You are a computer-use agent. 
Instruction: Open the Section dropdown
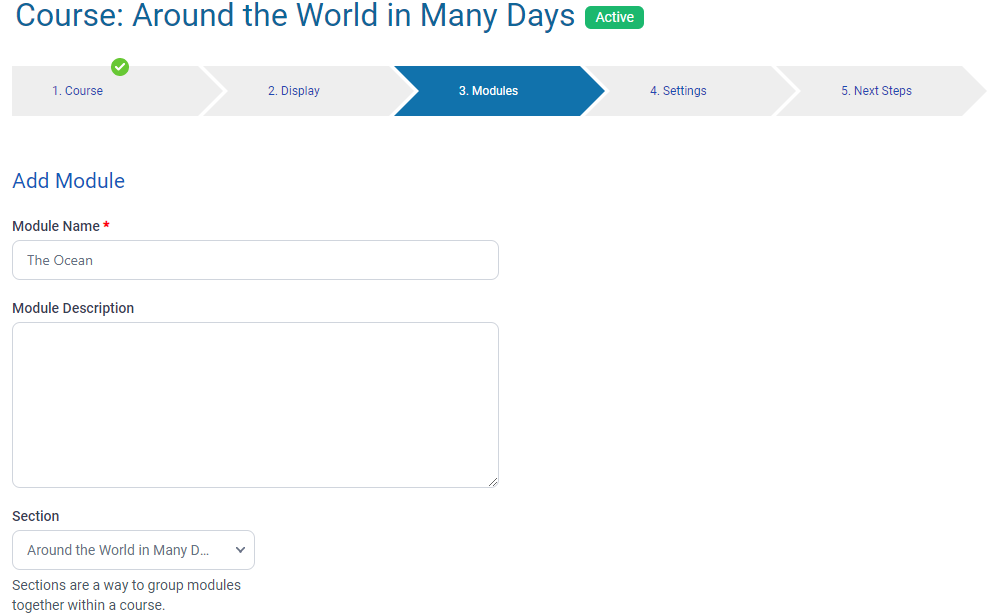coord(133,550)
